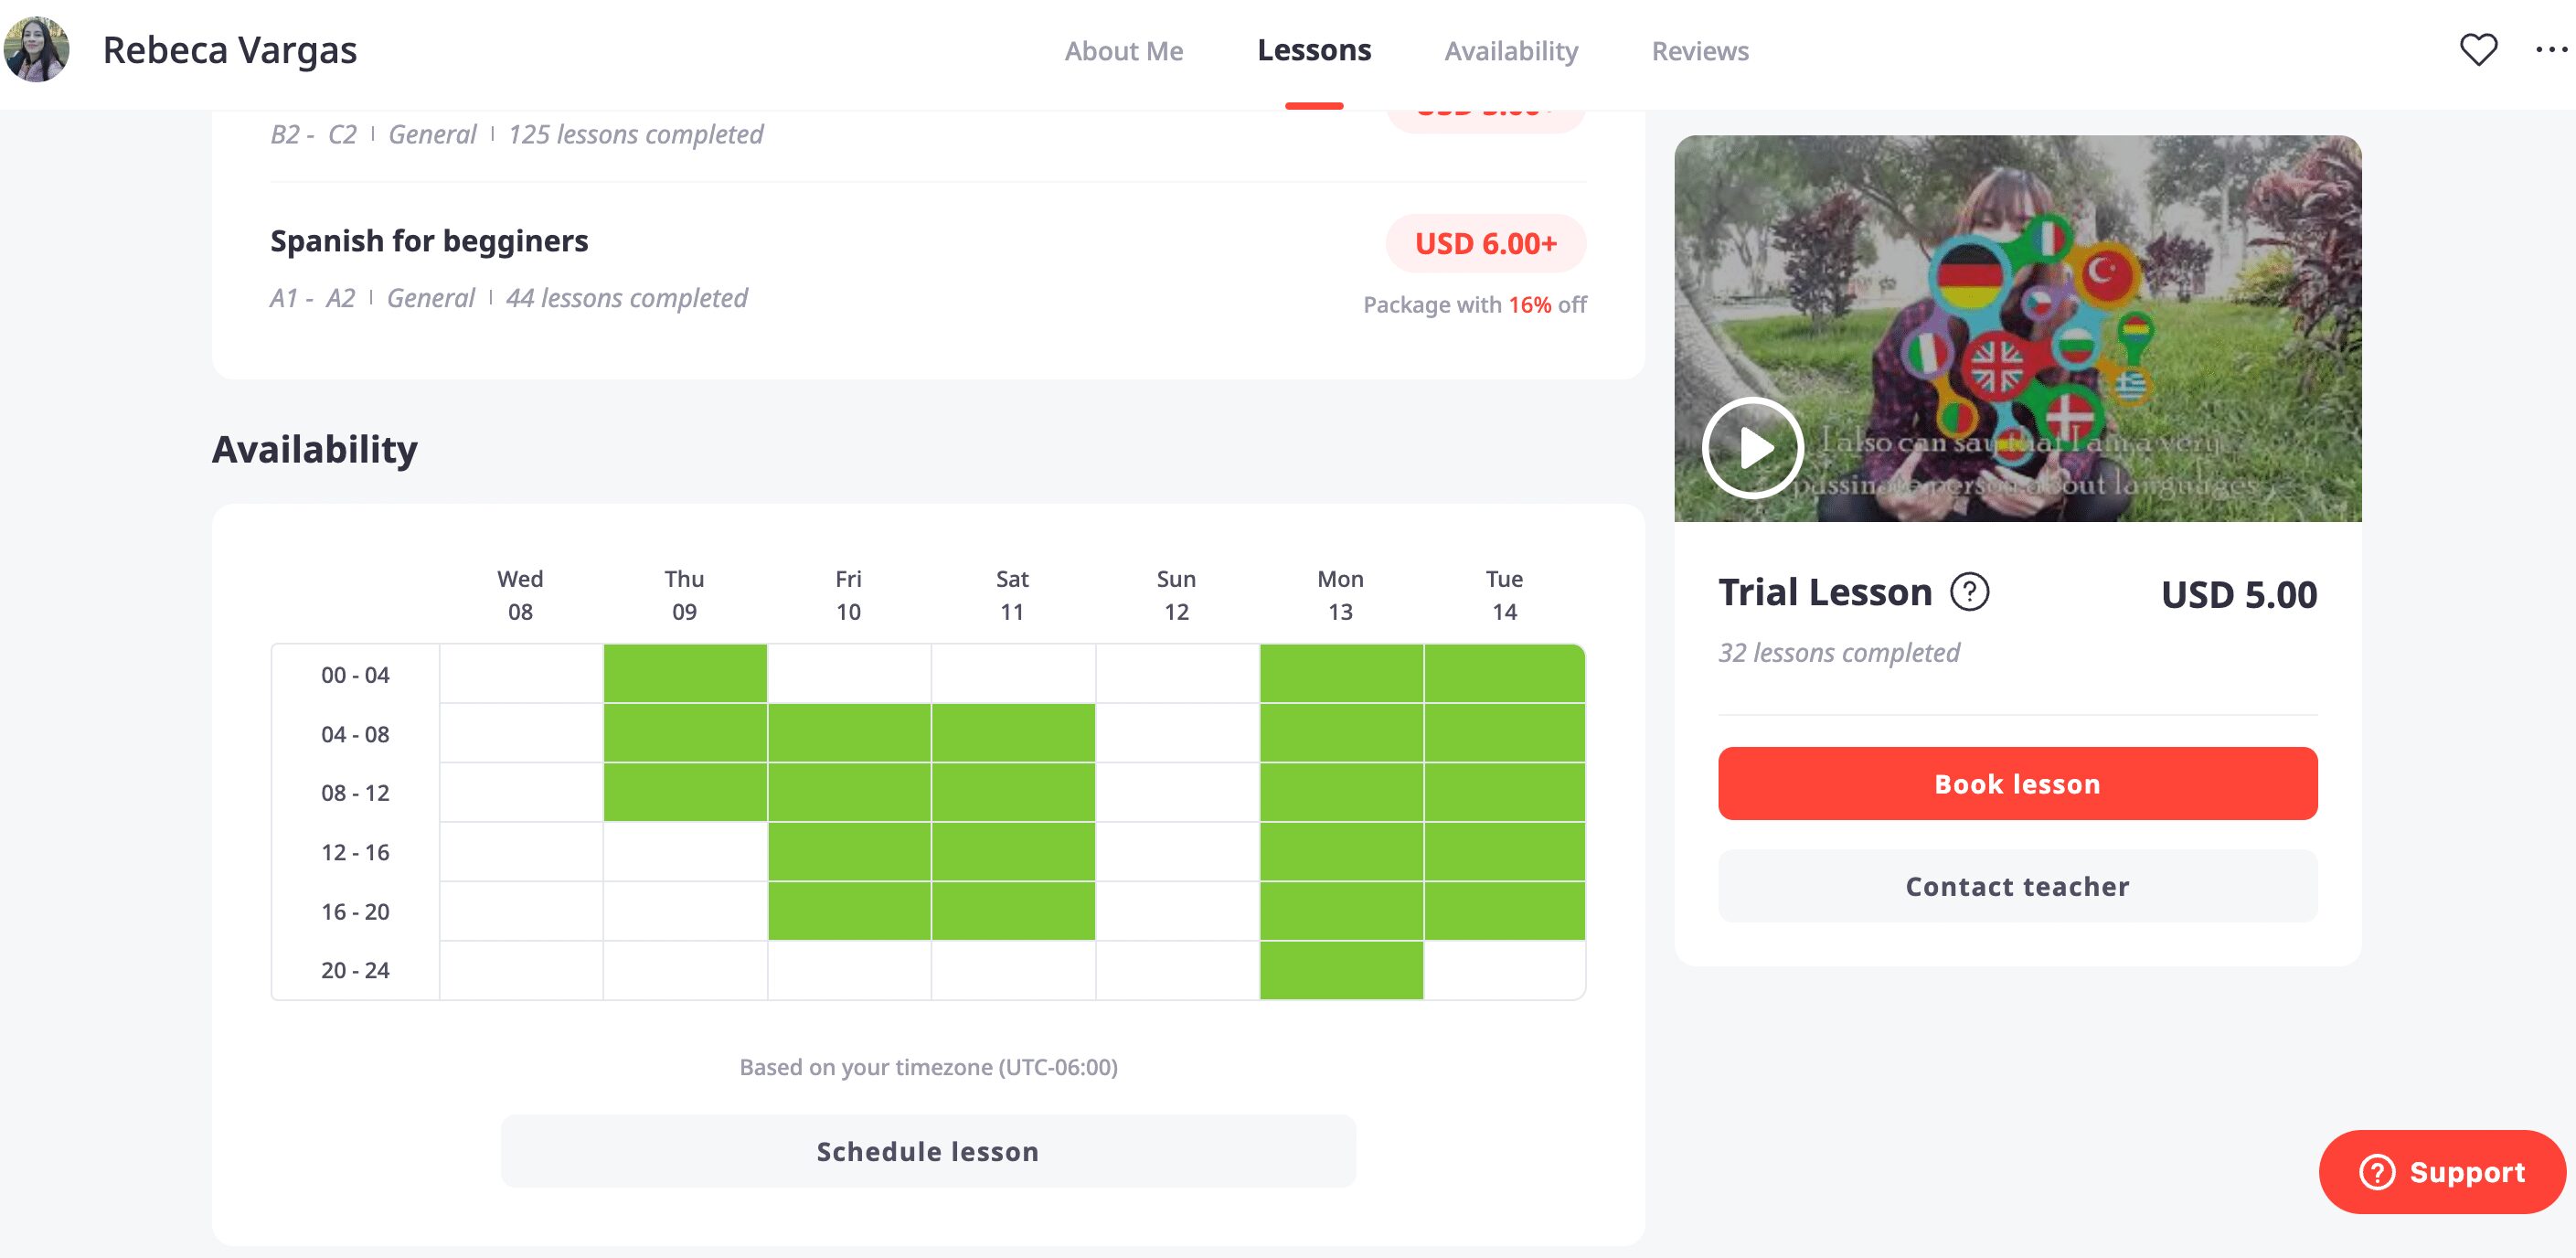
Task: Click Contact teacher button
Action: click(2016, 886)
